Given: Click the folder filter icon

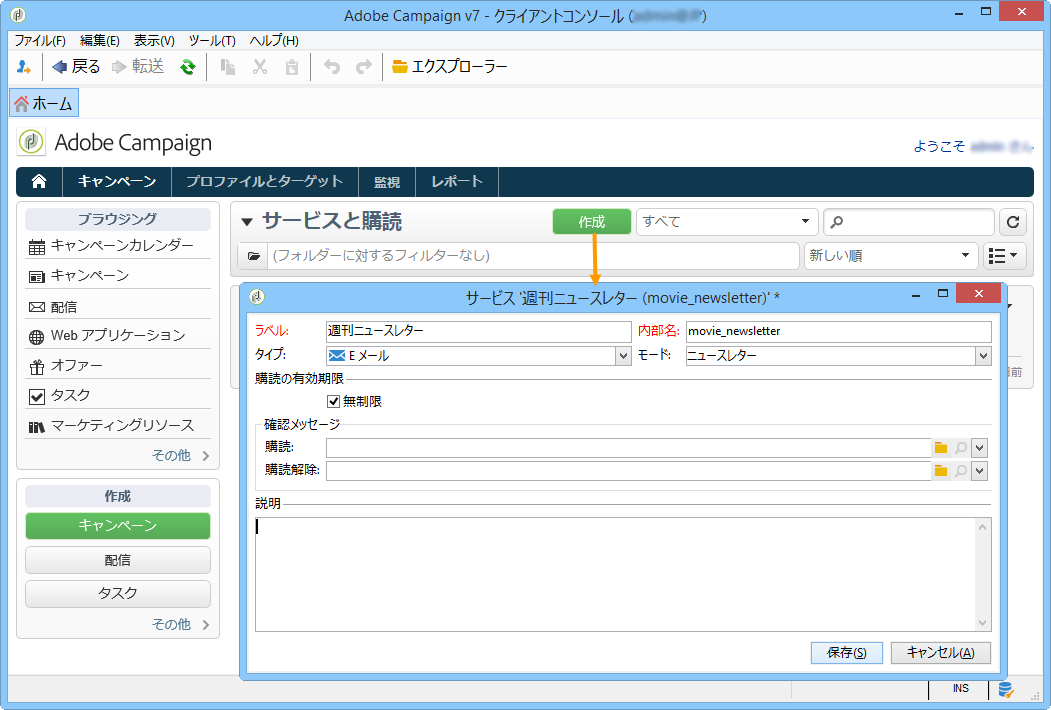Looking at the screenshot, I should click(253, 255).
